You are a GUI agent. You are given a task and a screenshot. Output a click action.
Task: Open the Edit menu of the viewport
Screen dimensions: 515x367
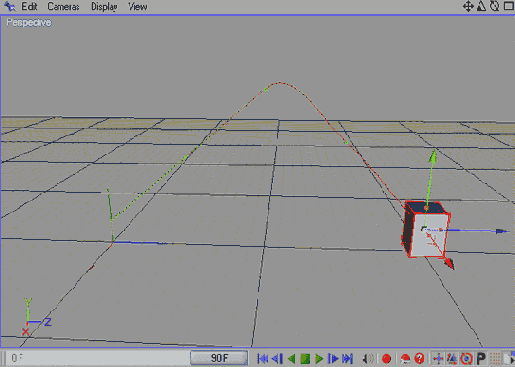[x=29, y=6]
